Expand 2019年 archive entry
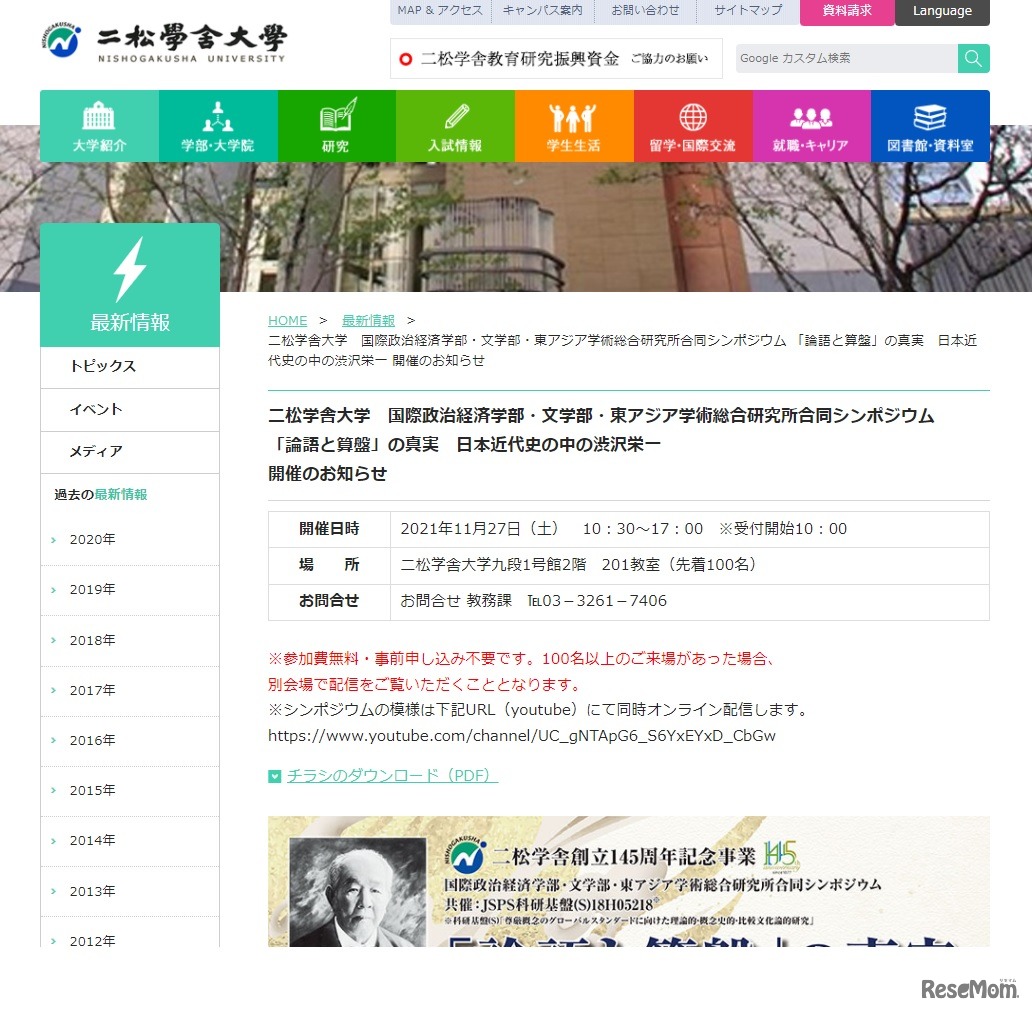 (130, 590)
